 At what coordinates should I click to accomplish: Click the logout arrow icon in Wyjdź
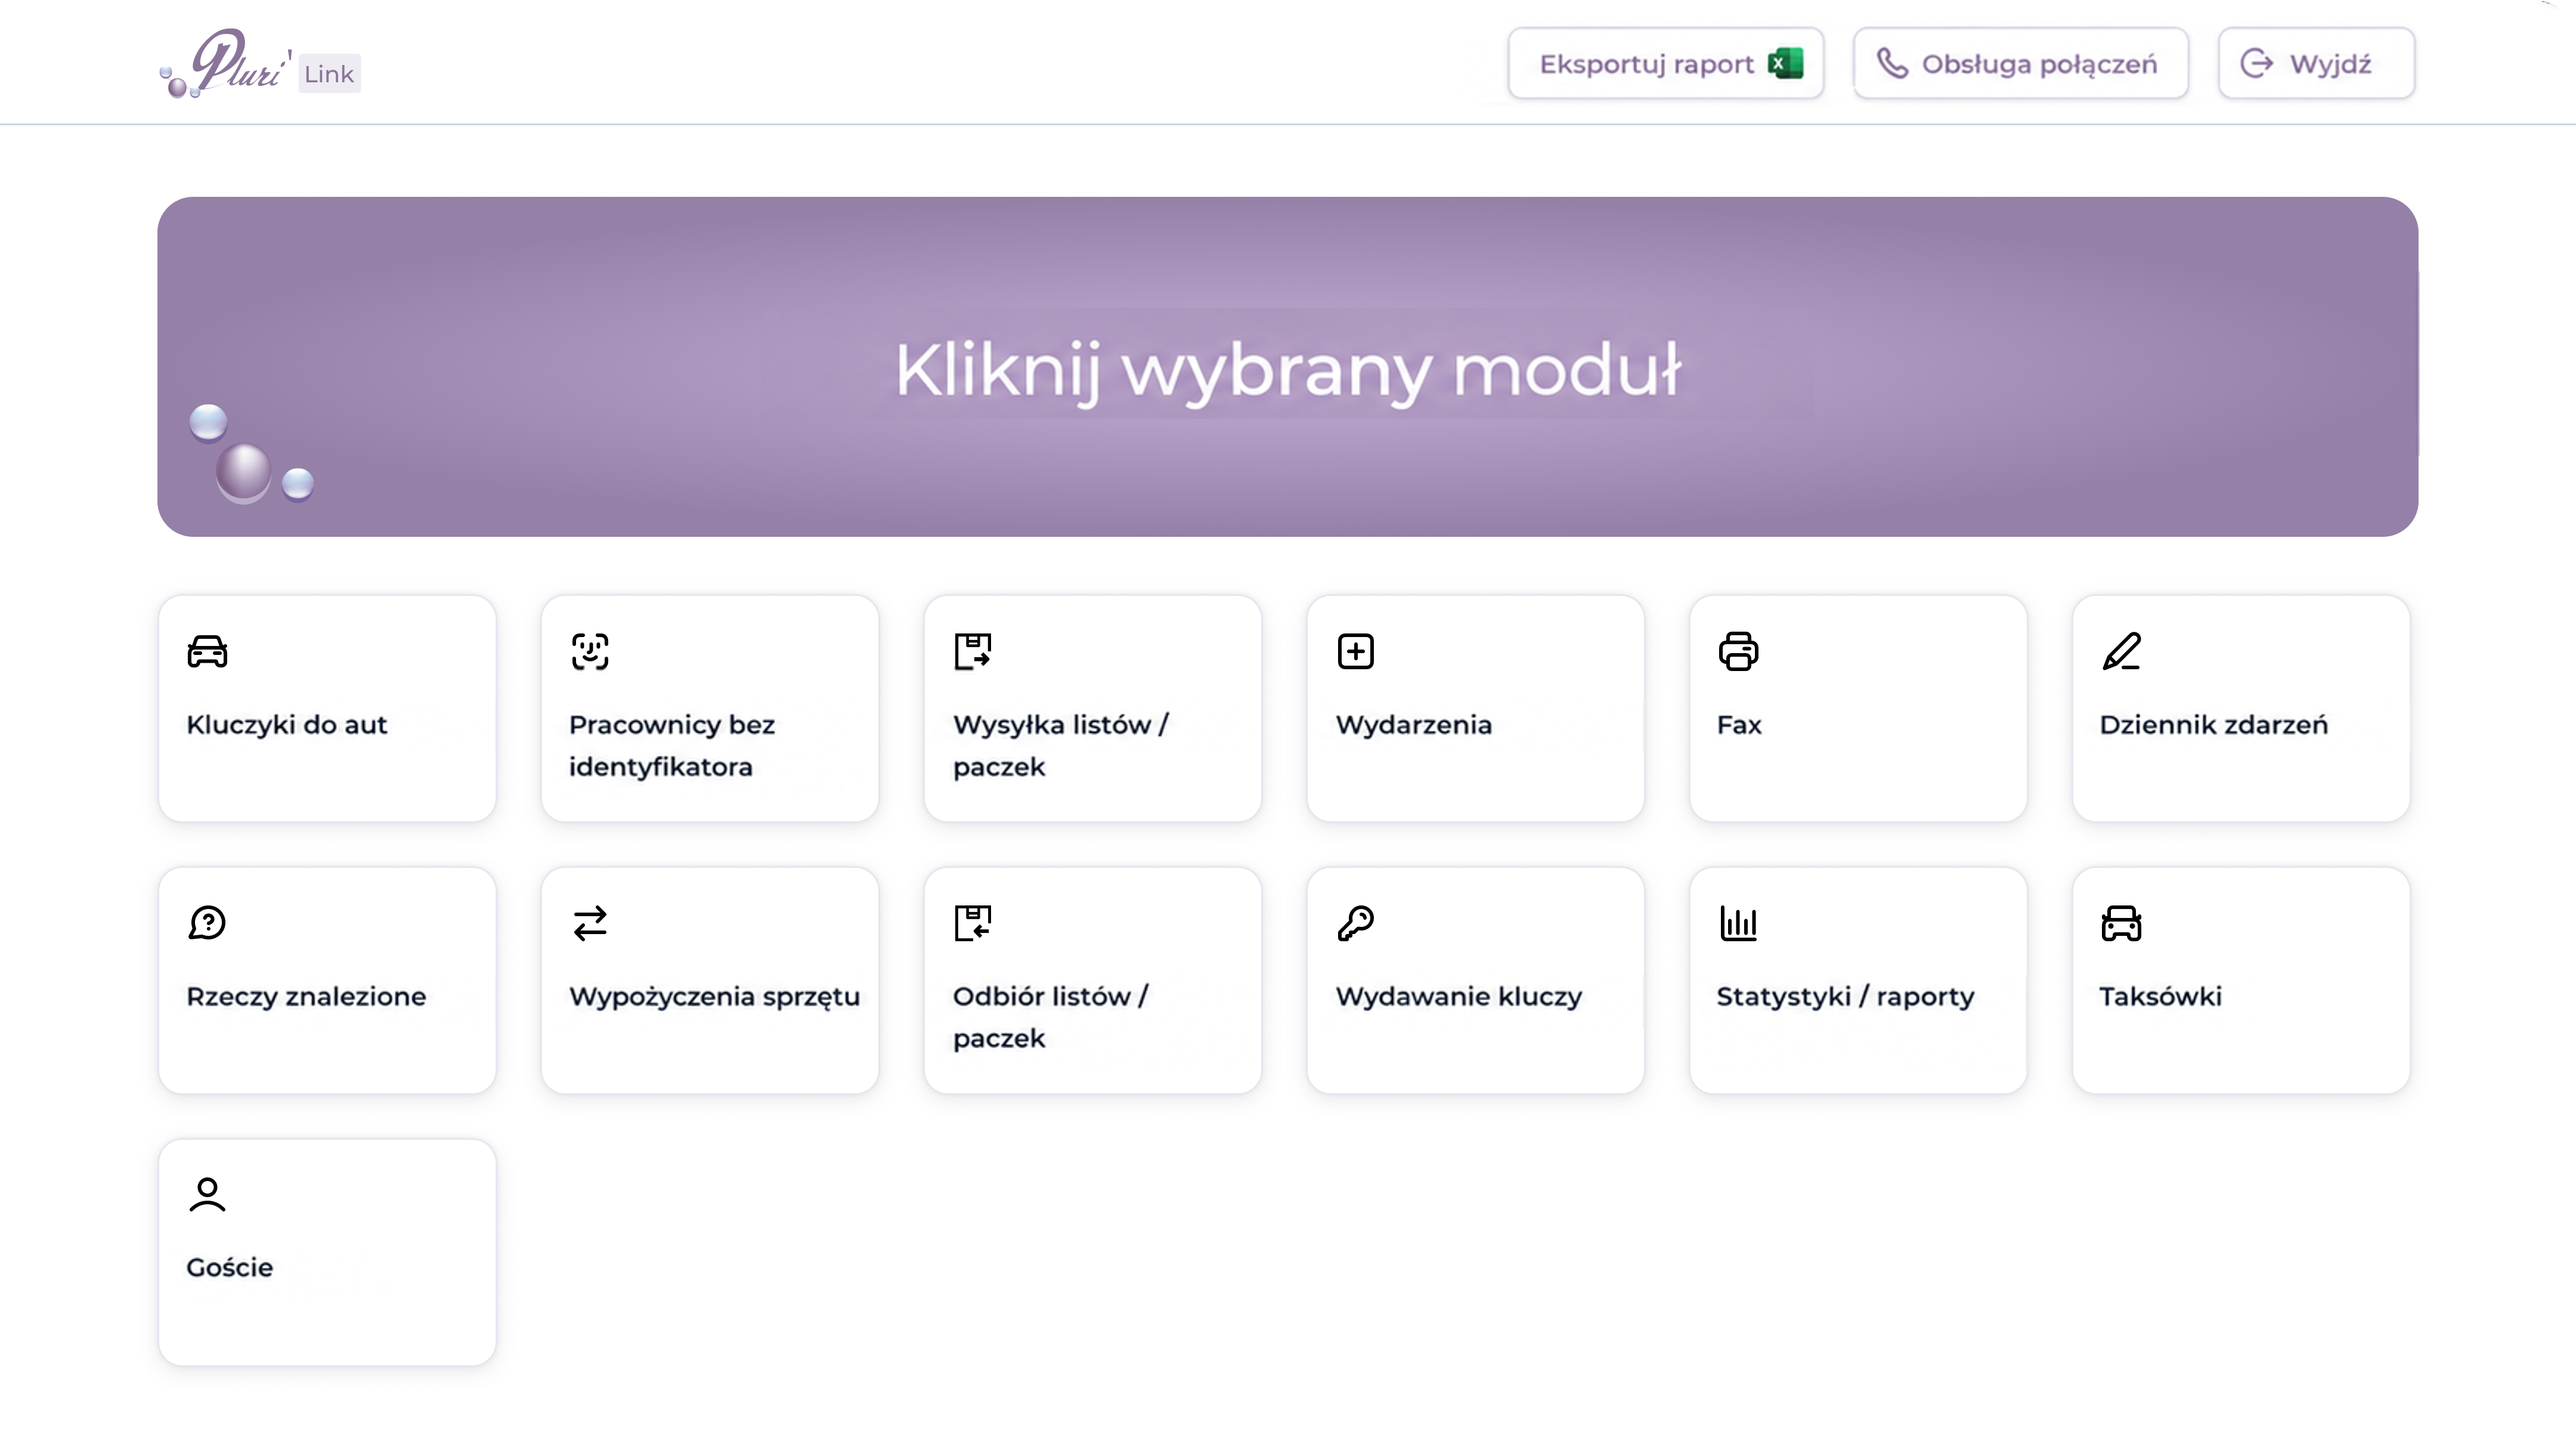(2257, 63)
